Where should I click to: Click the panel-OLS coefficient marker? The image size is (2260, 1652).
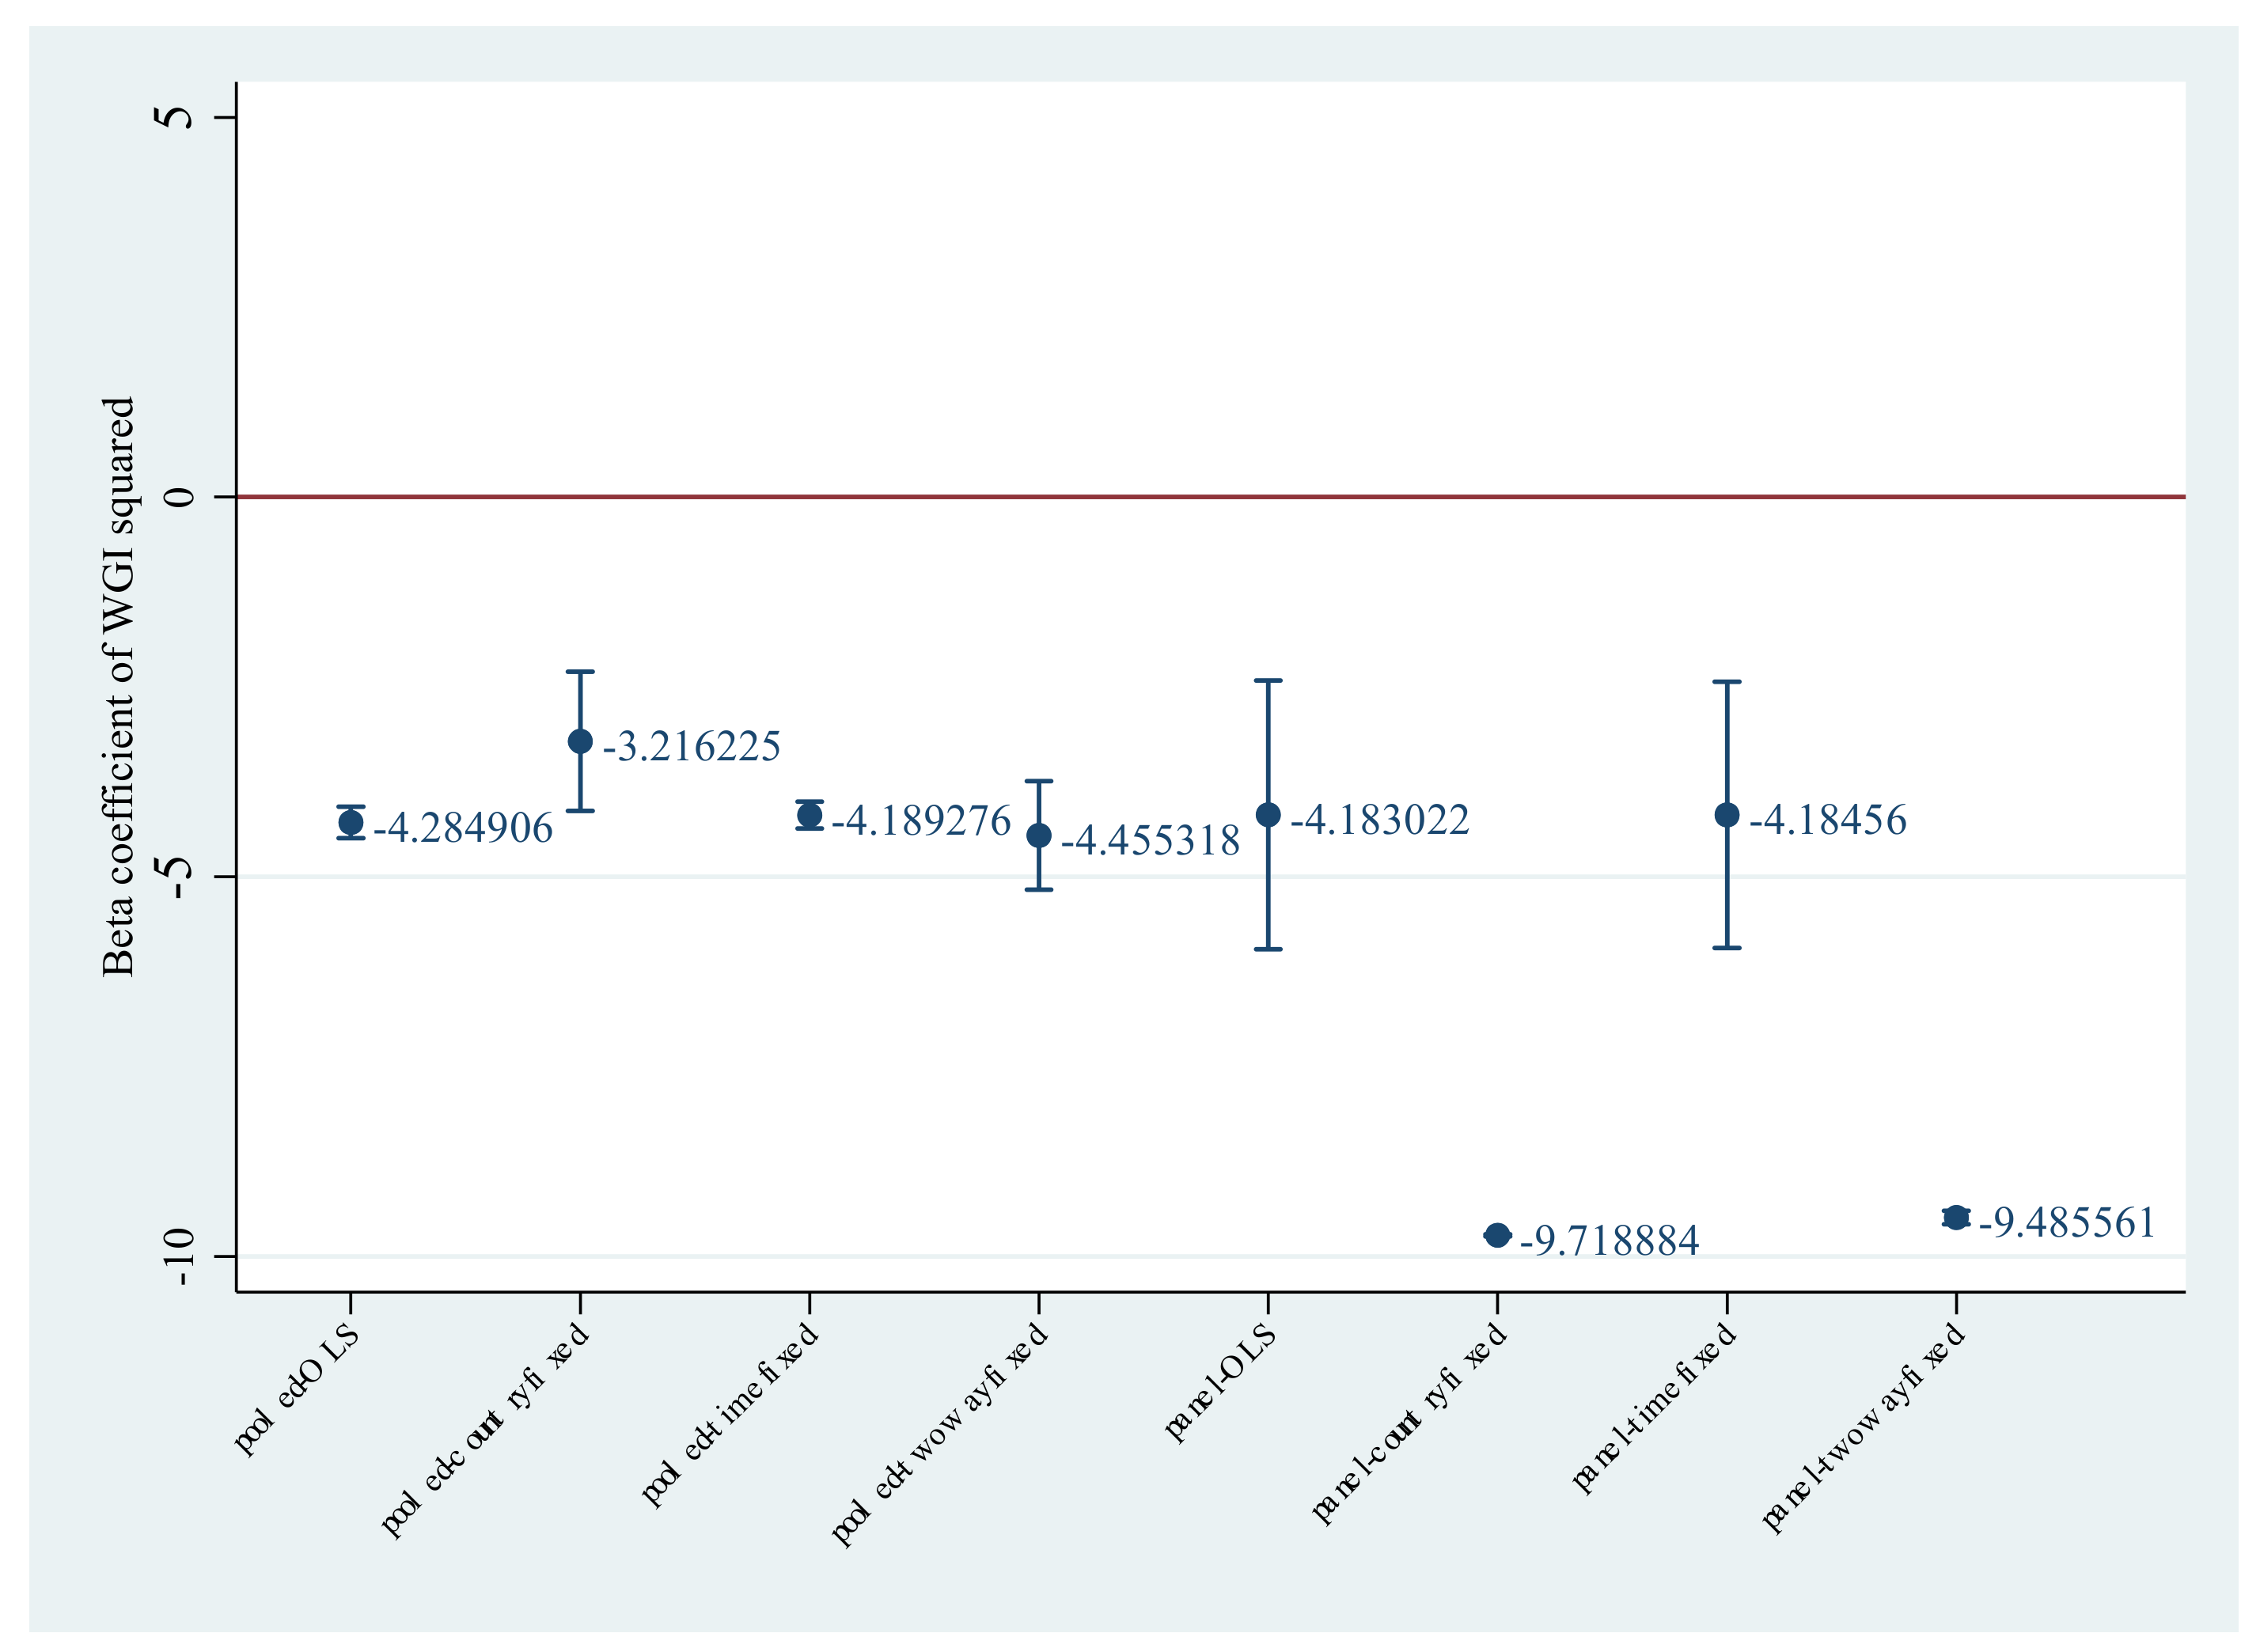(1268, 815)
